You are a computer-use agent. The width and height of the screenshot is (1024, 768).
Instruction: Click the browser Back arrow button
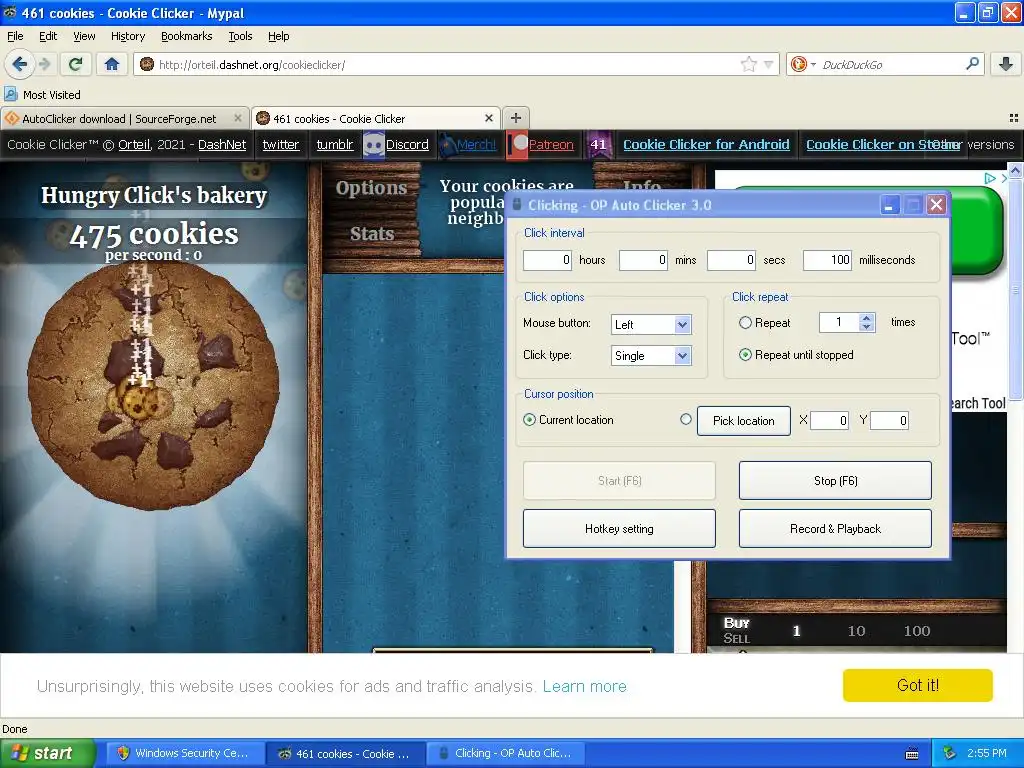pyautogui.click(x=19, y=64)
